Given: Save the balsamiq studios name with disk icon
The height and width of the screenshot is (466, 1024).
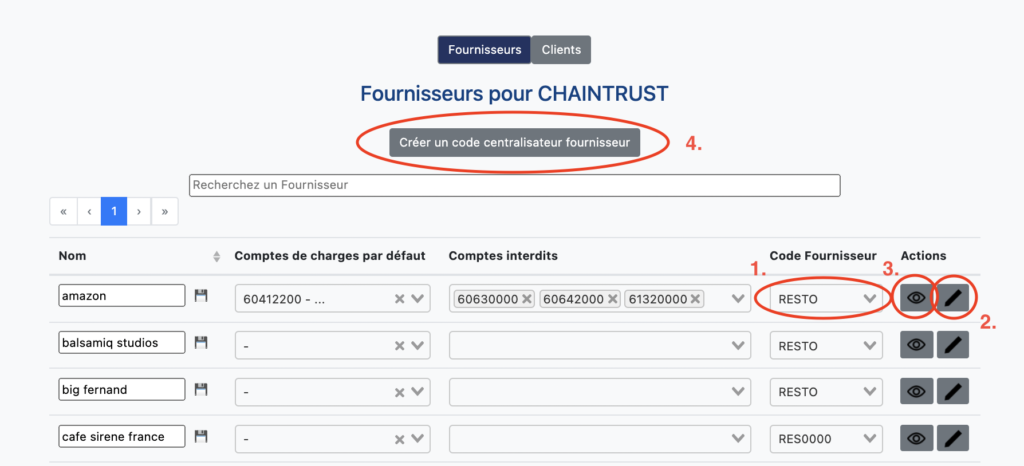Looking at the screenshot, I should [x=201, y=343].
